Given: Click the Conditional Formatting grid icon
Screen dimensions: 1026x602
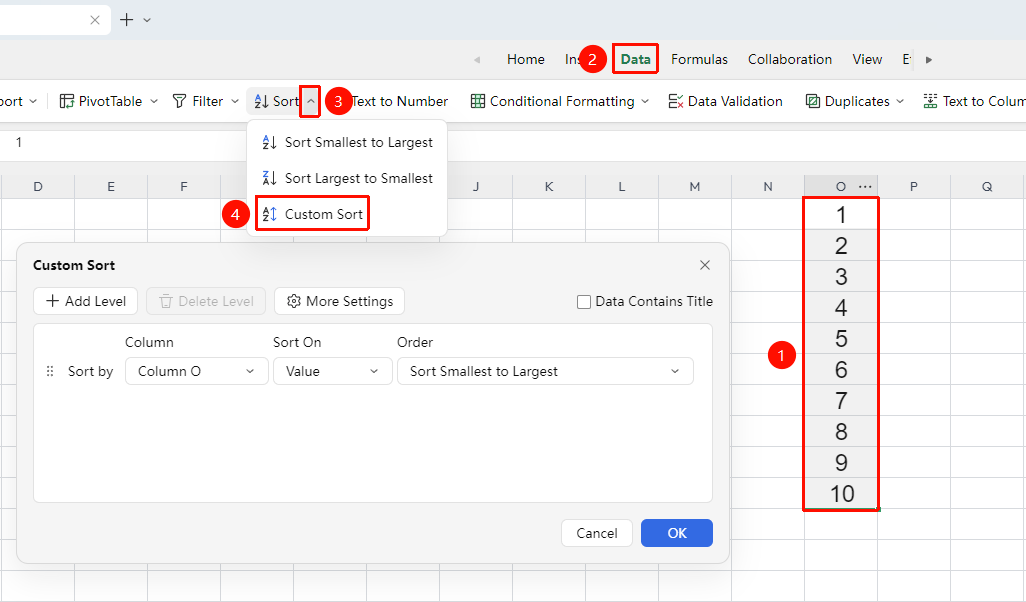Looking at the screenshot, I should pyautogui.click(x=478, y=101).
